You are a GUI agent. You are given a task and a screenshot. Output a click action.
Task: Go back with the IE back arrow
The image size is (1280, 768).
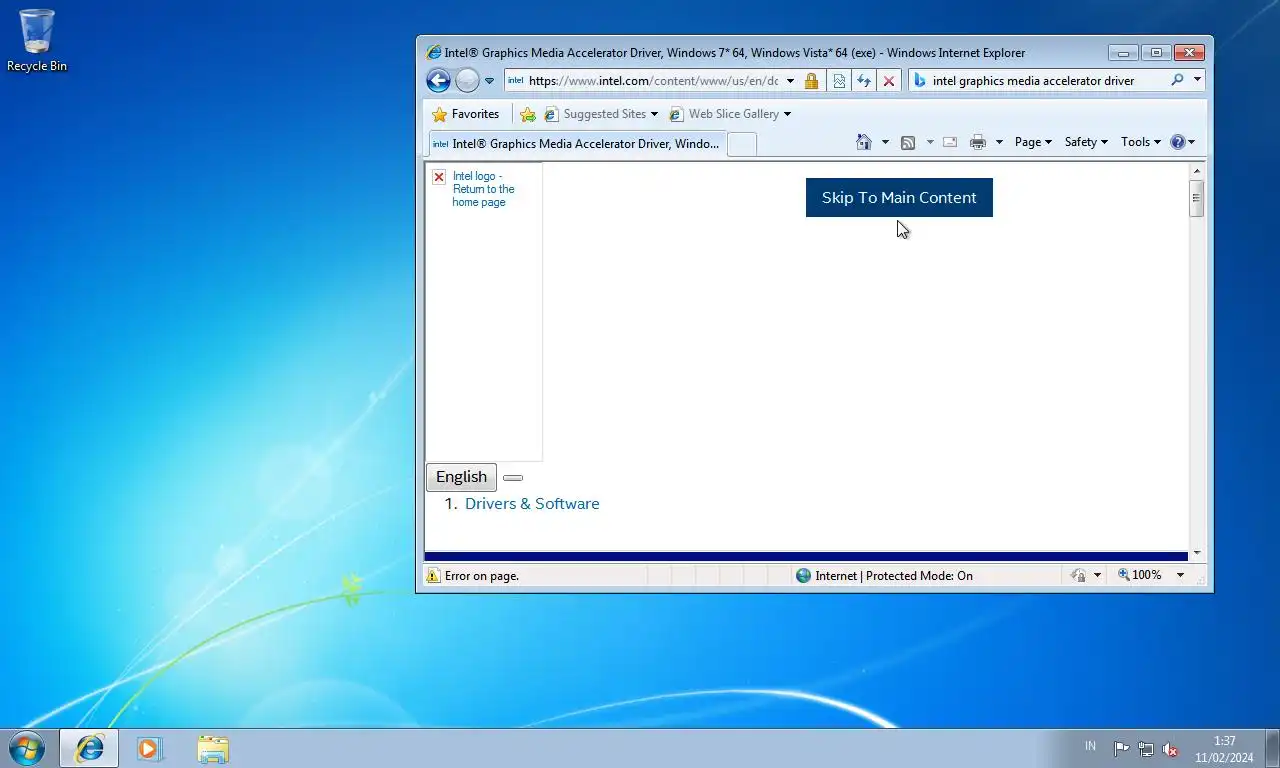tap(438, 81)
